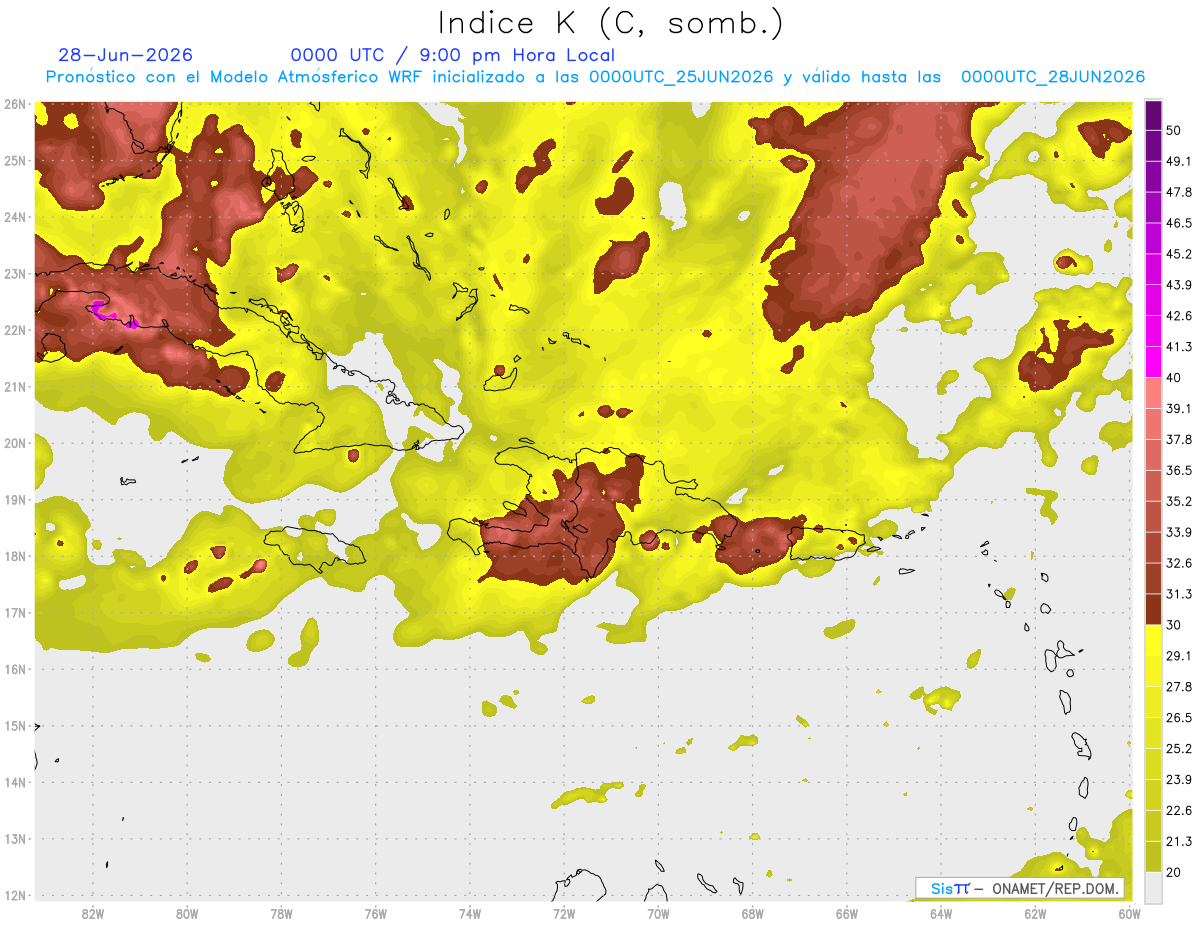This screenshot has height=927, width=1200.
Task: Click colorbar label "43.9"
Action: pos(1178,285)
